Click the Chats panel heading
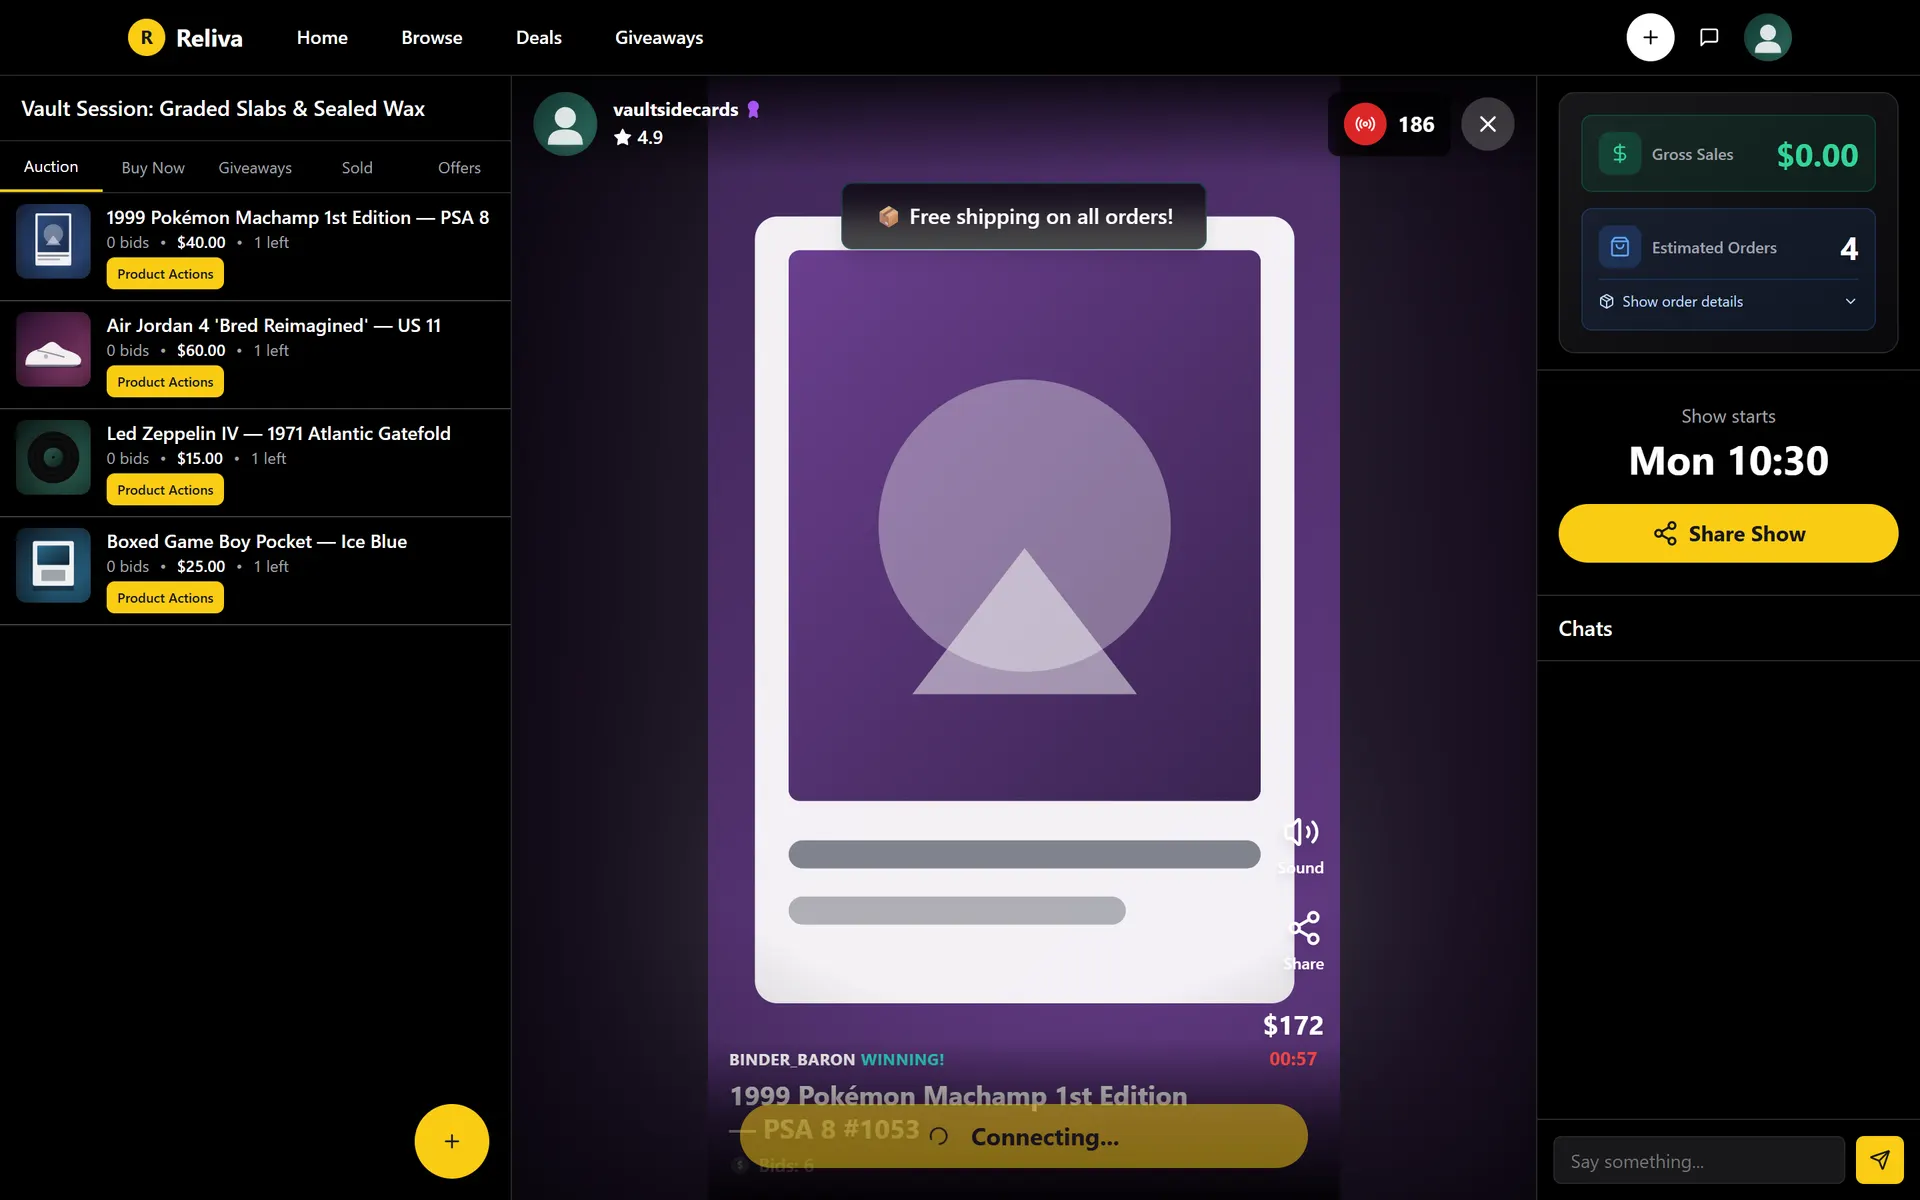 1585,629
